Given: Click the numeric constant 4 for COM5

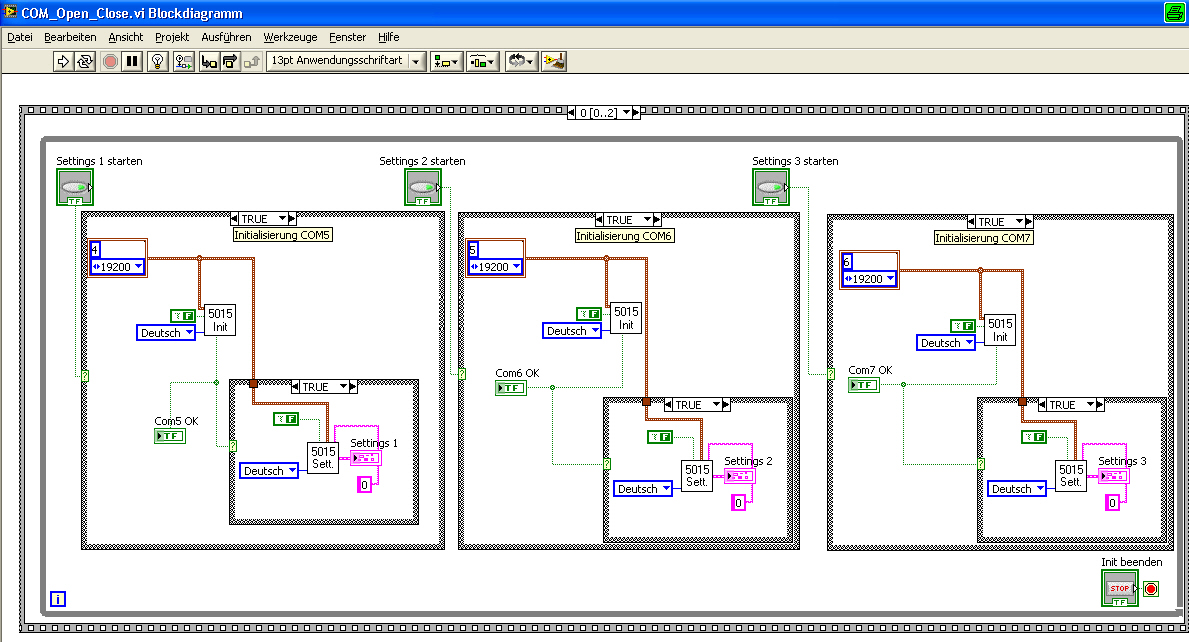Looking at the screenshot, I should [x=95, y=249].
